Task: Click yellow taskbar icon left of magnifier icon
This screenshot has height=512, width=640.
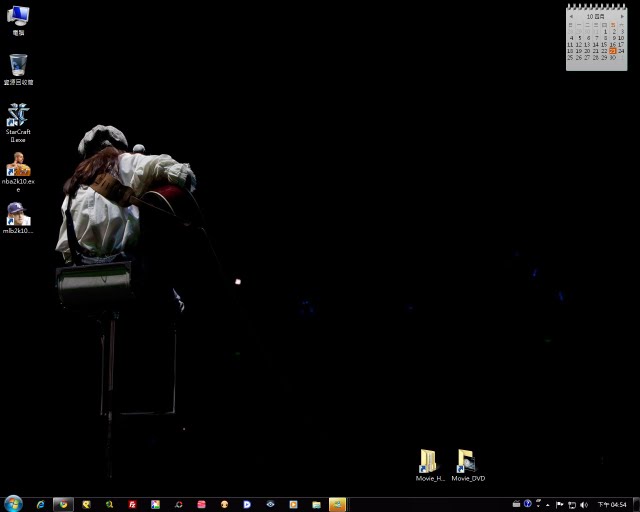Action: pyautogui.click(x=86, y=505)
